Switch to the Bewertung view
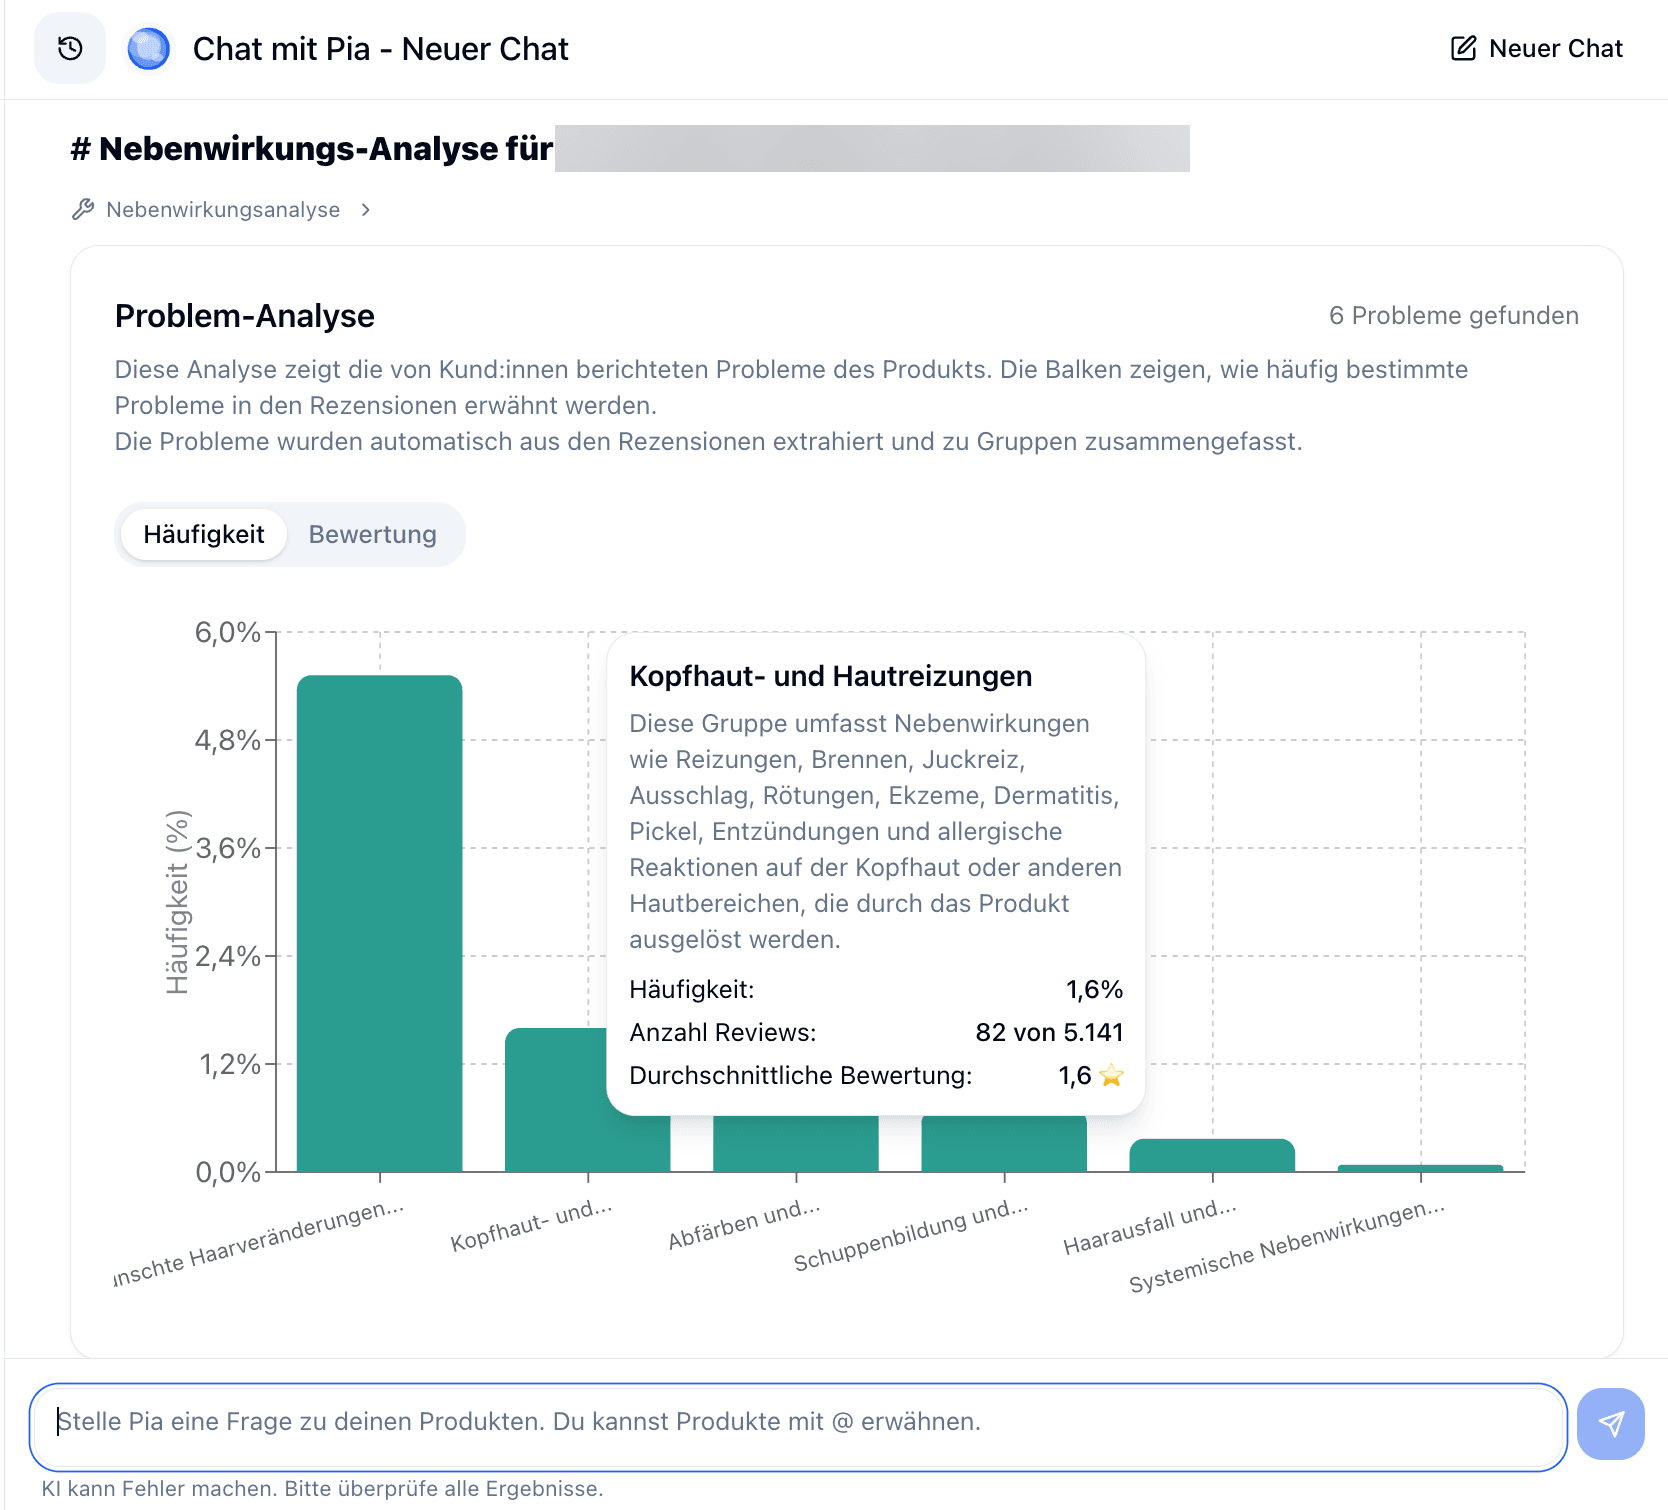 point(371,534)
